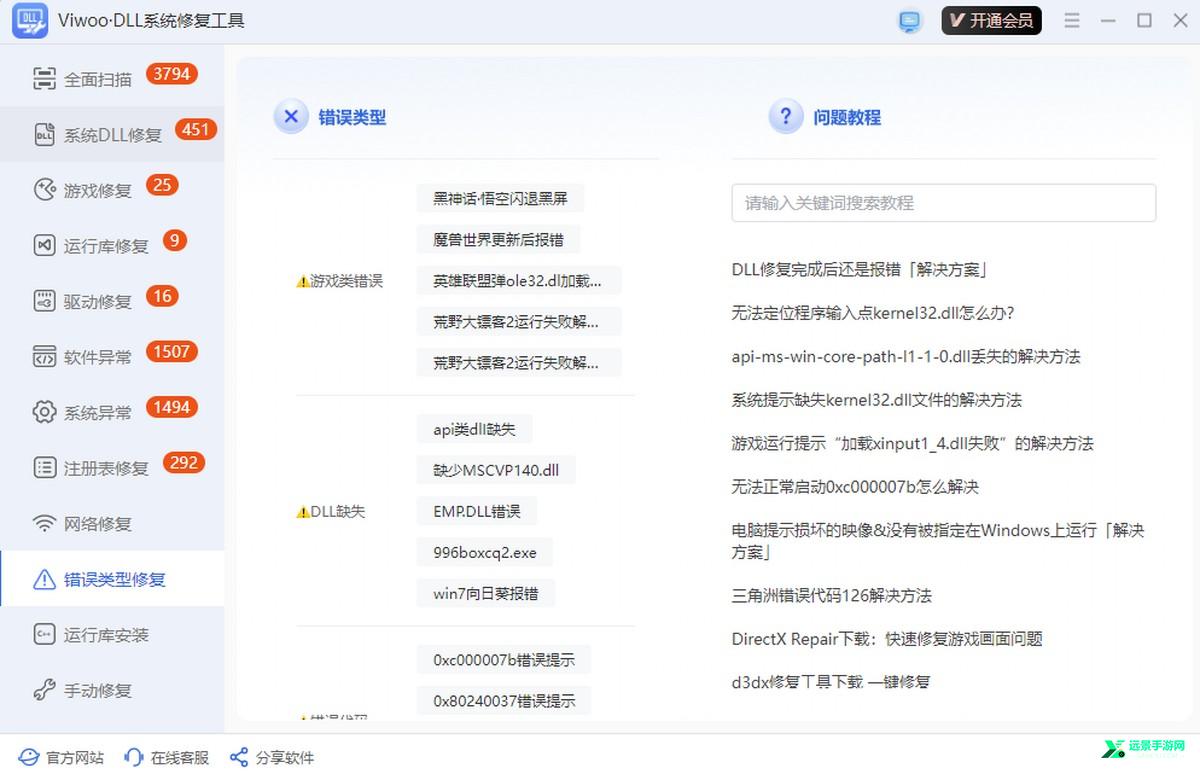
Task: Choose the 996boxcq2.exe tag
Action: [485, 552]
